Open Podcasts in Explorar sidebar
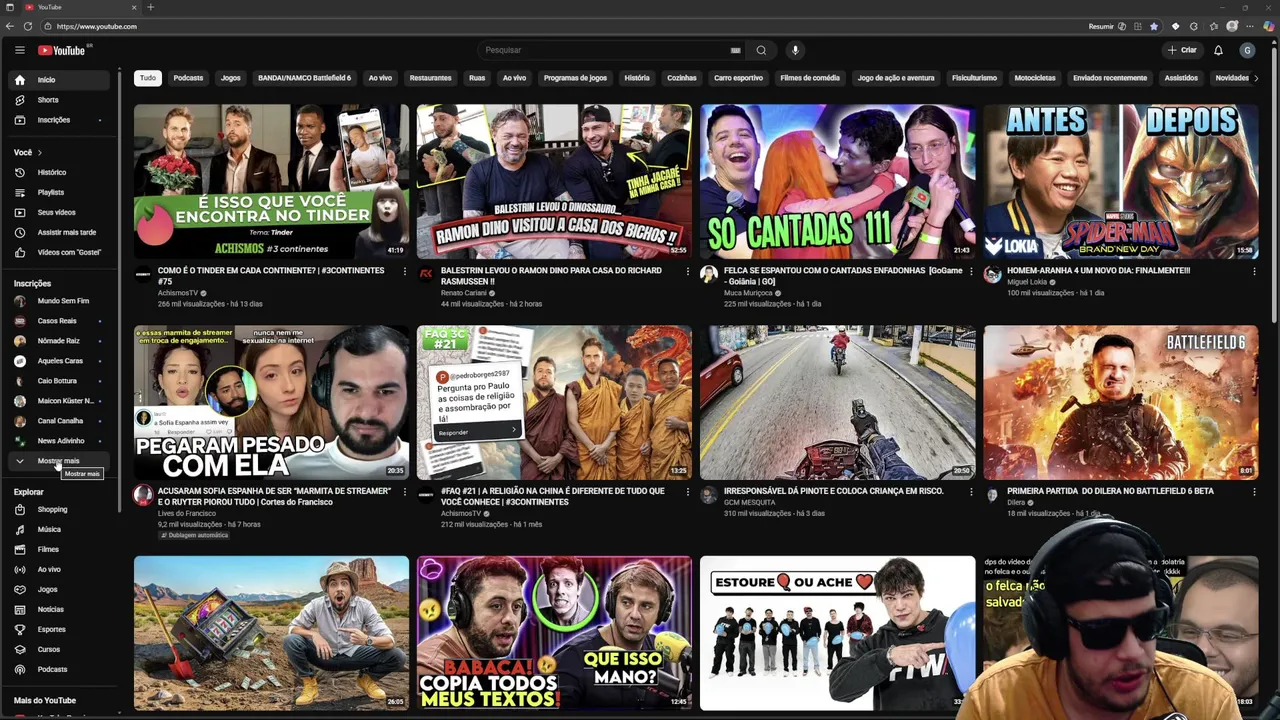1280x720 pixels. coord(58,669)
